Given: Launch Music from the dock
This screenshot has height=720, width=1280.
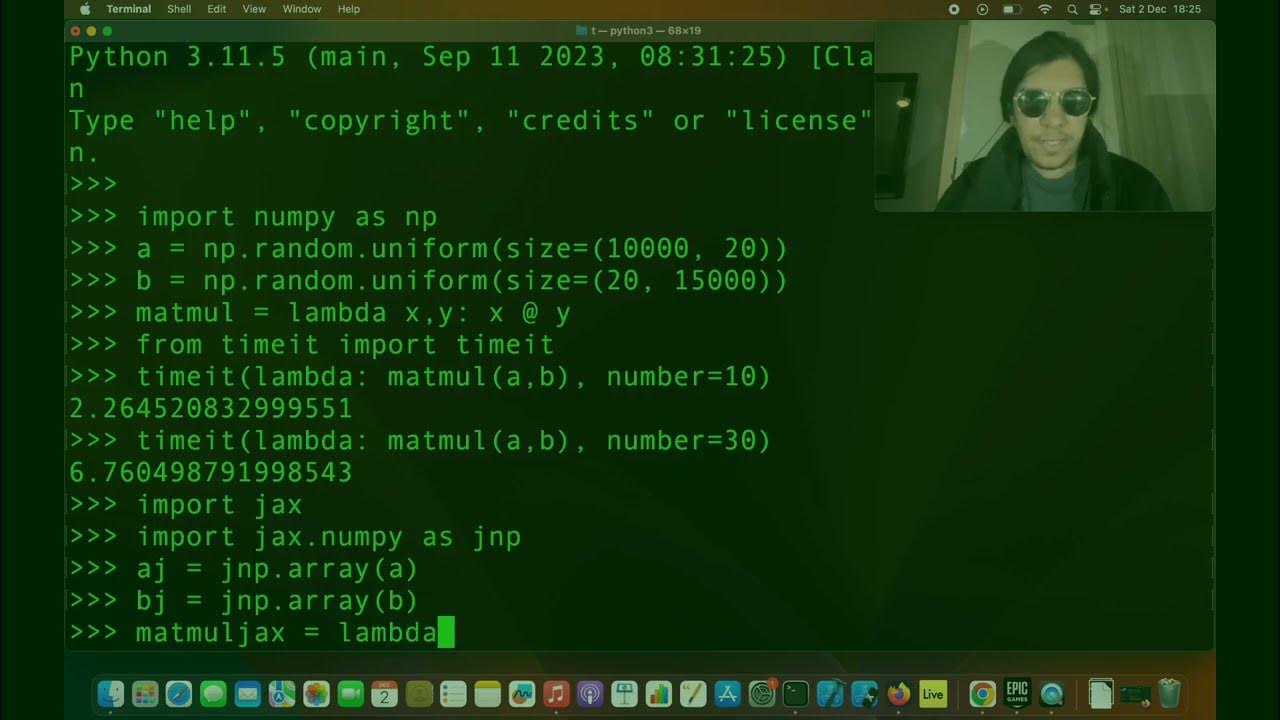Looking at the screenshot, I should pos(557,693).
